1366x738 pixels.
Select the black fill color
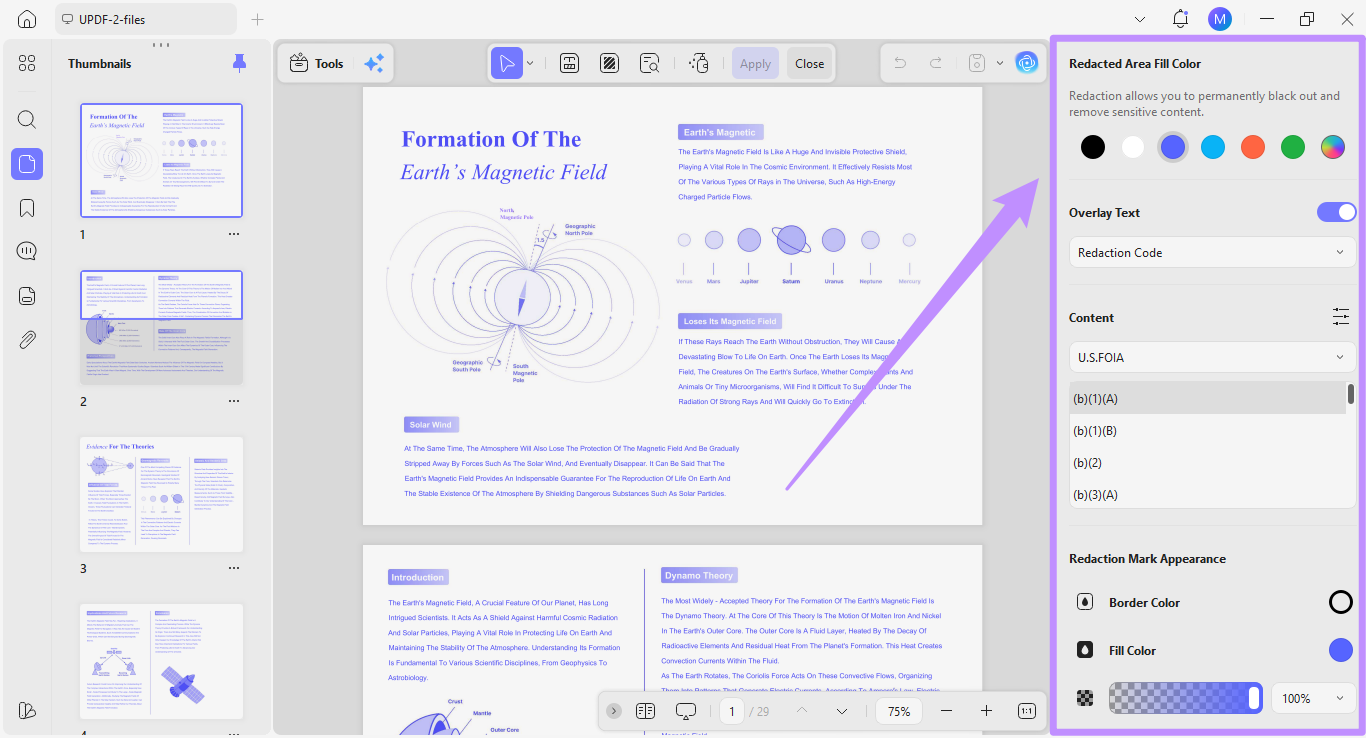point(1093,148)
